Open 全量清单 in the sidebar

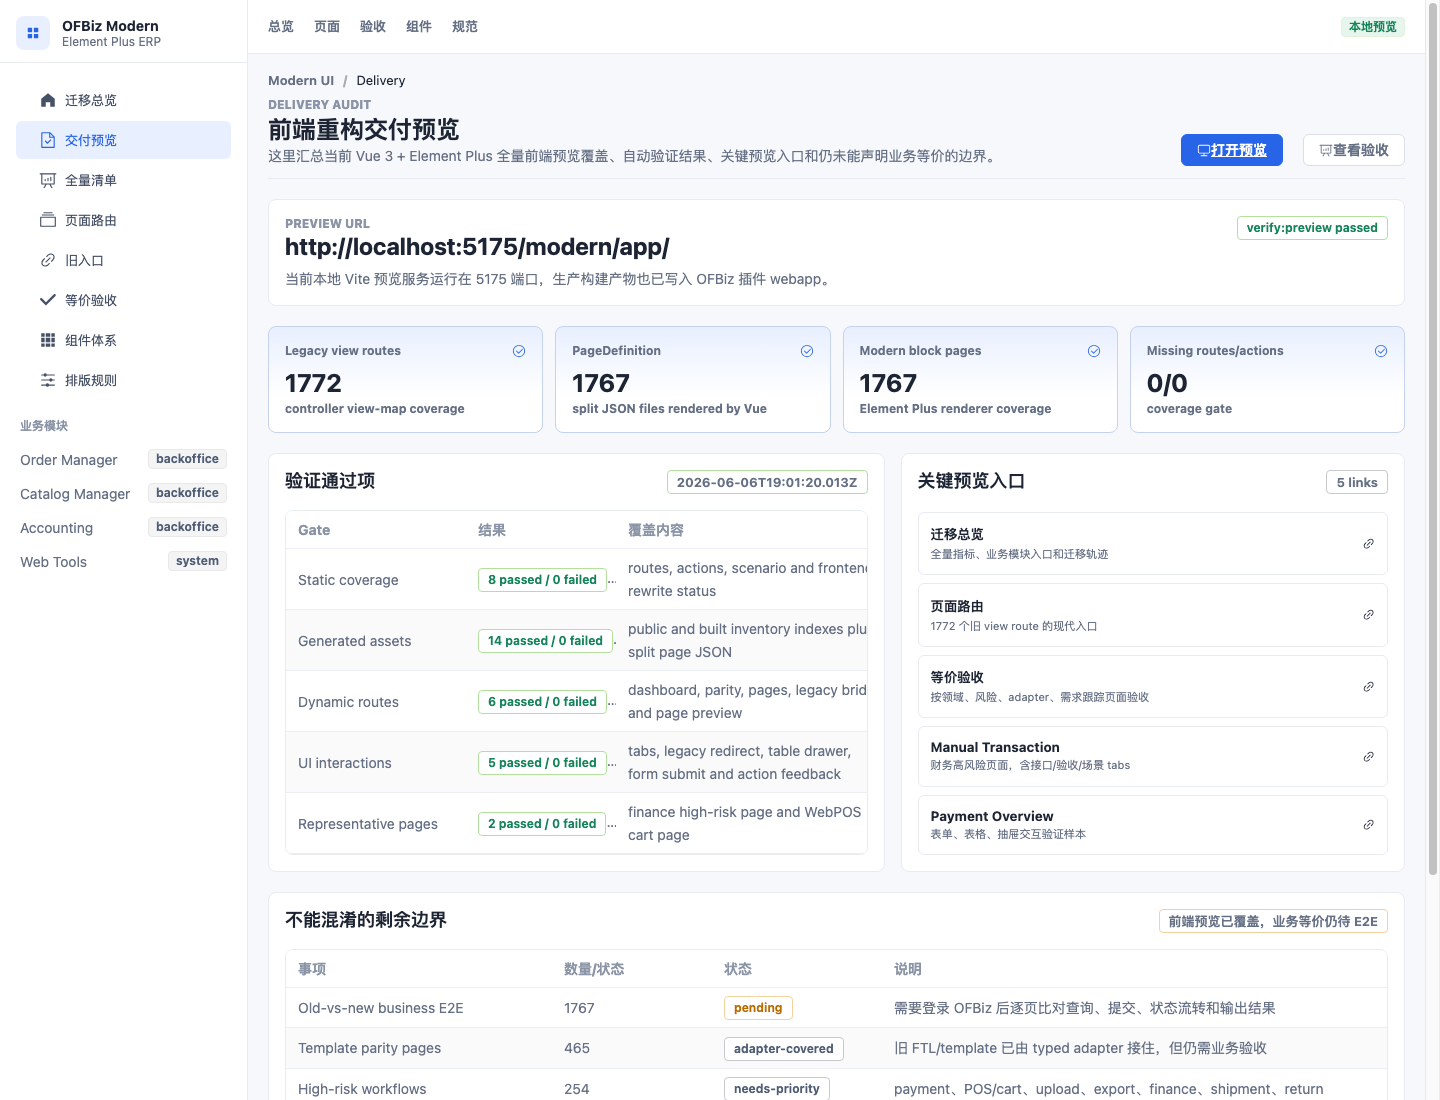pos(123,180)
